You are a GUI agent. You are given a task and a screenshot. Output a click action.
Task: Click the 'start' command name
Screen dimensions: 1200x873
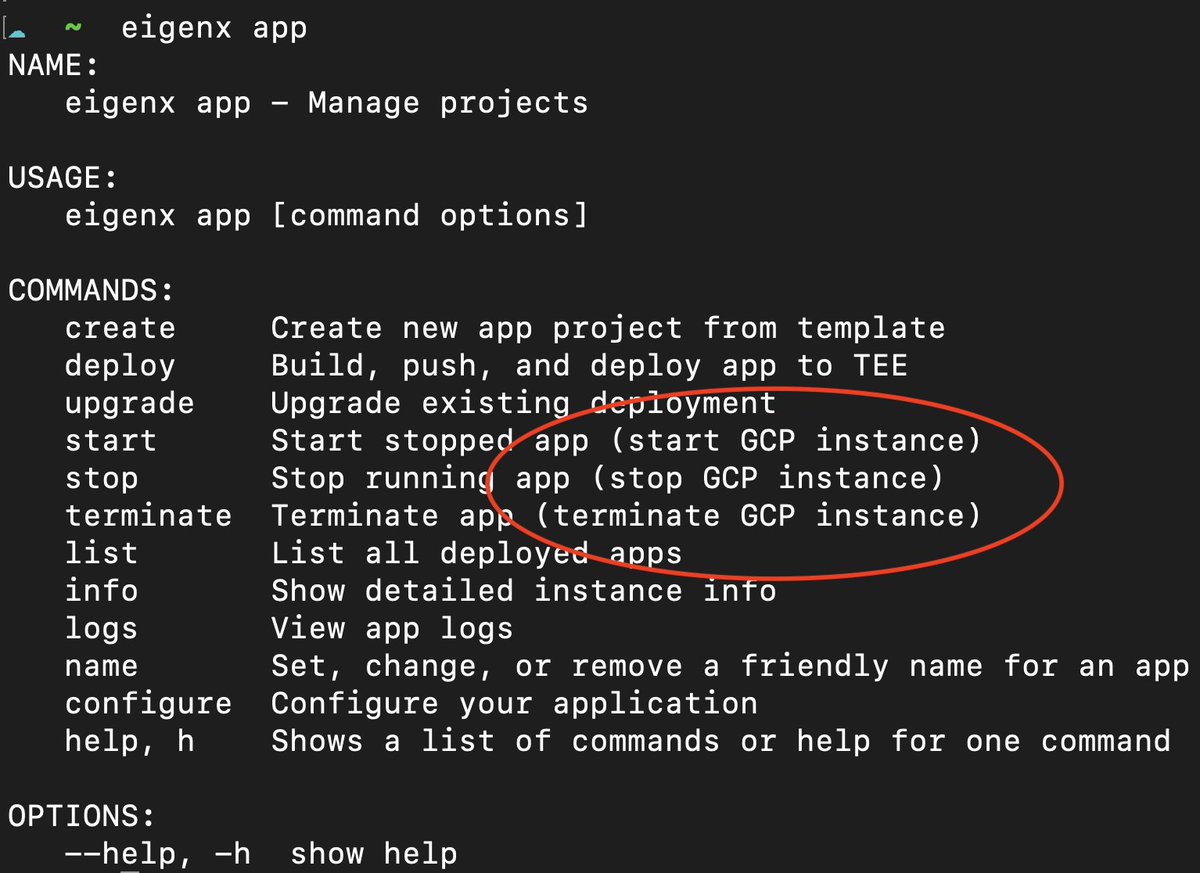click(x=111, y=440)
